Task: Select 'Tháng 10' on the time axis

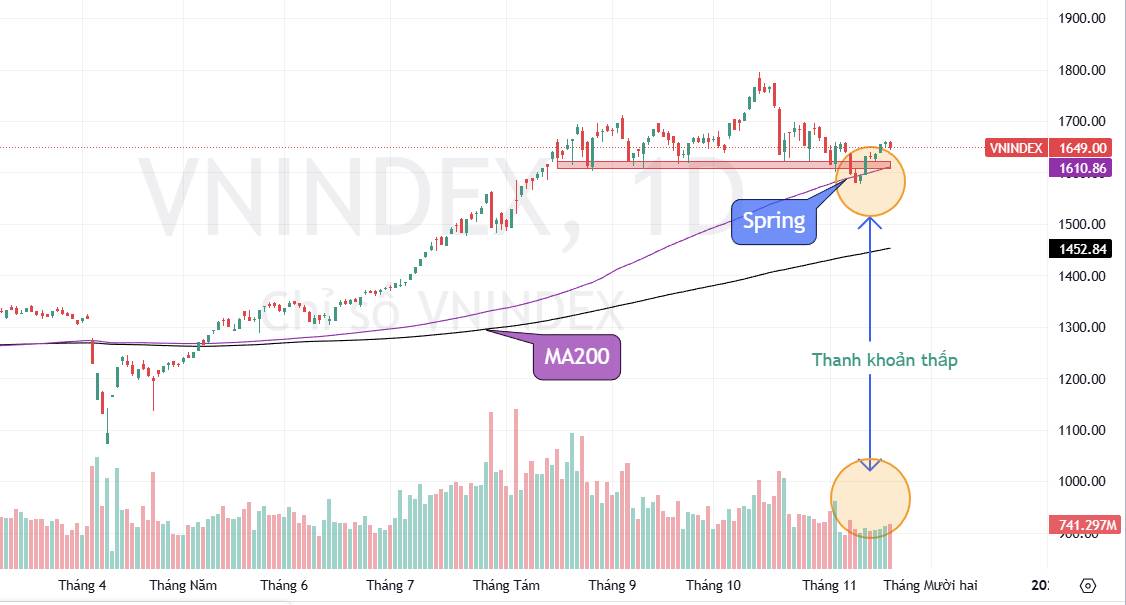Action: [713, 585]
